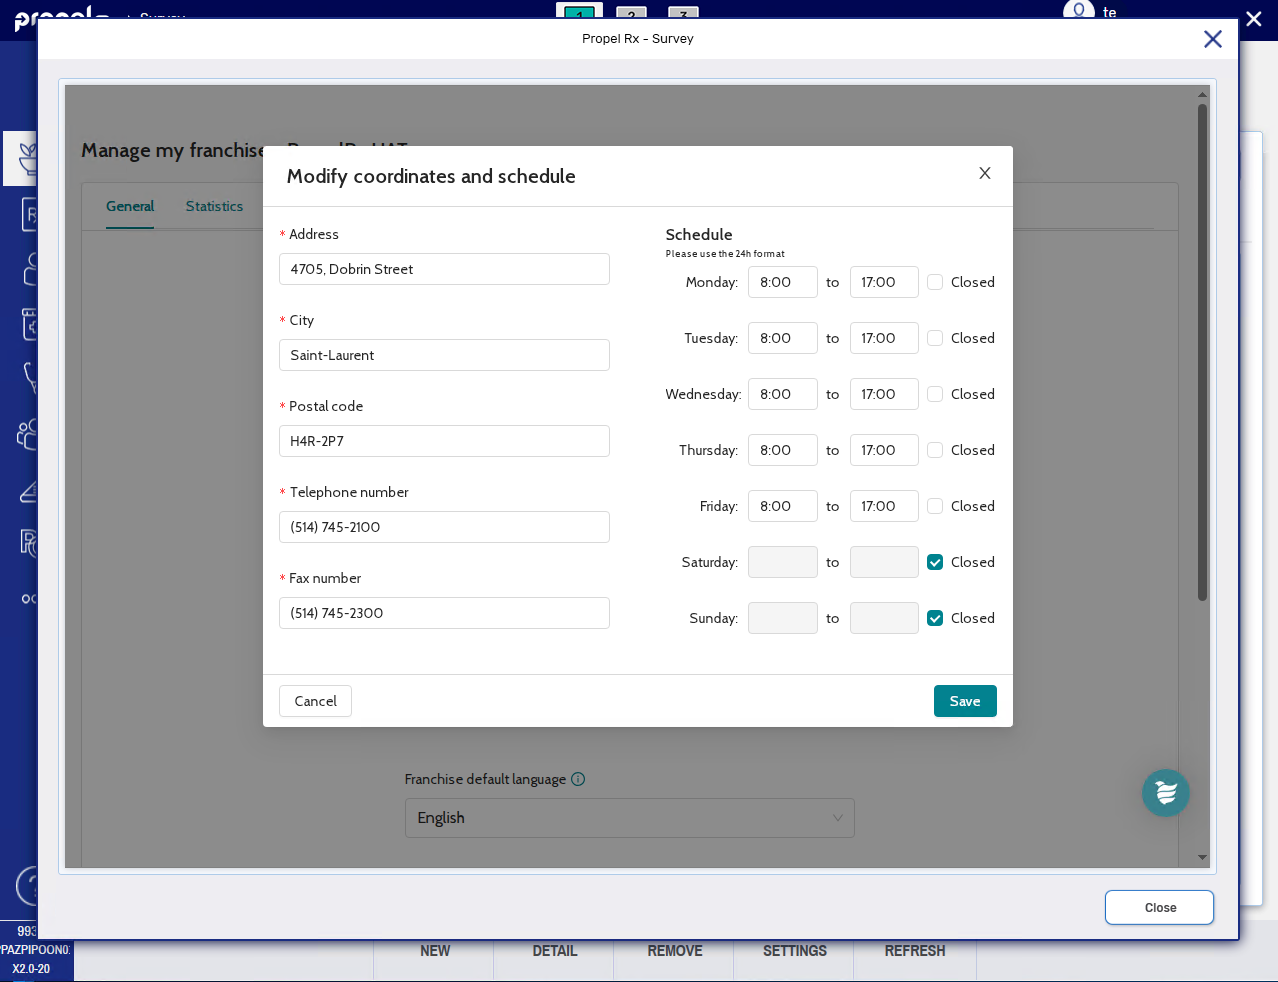Close the Propel Rx Survey window with X
The image size is (1278, 982).
(1212, 39)
